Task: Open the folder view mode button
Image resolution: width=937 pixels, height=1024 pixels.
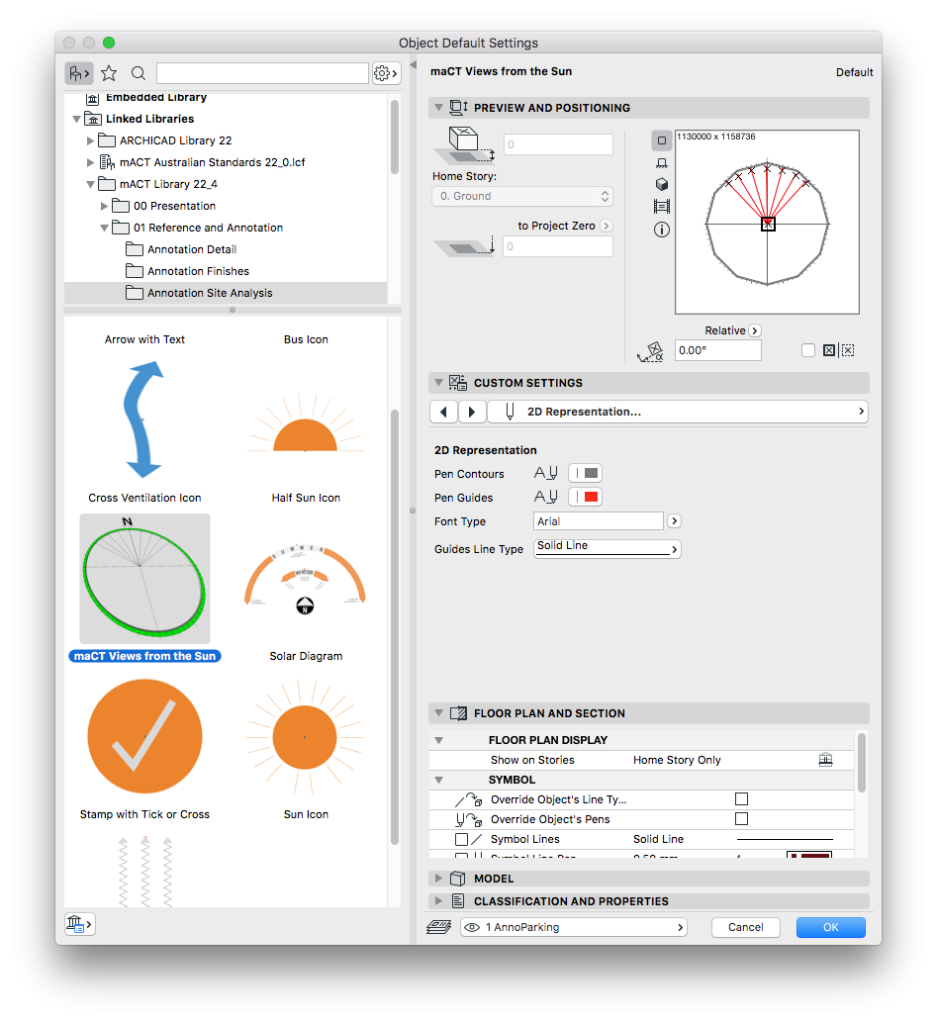Action: pyautogui.click(x=78, y=73)
